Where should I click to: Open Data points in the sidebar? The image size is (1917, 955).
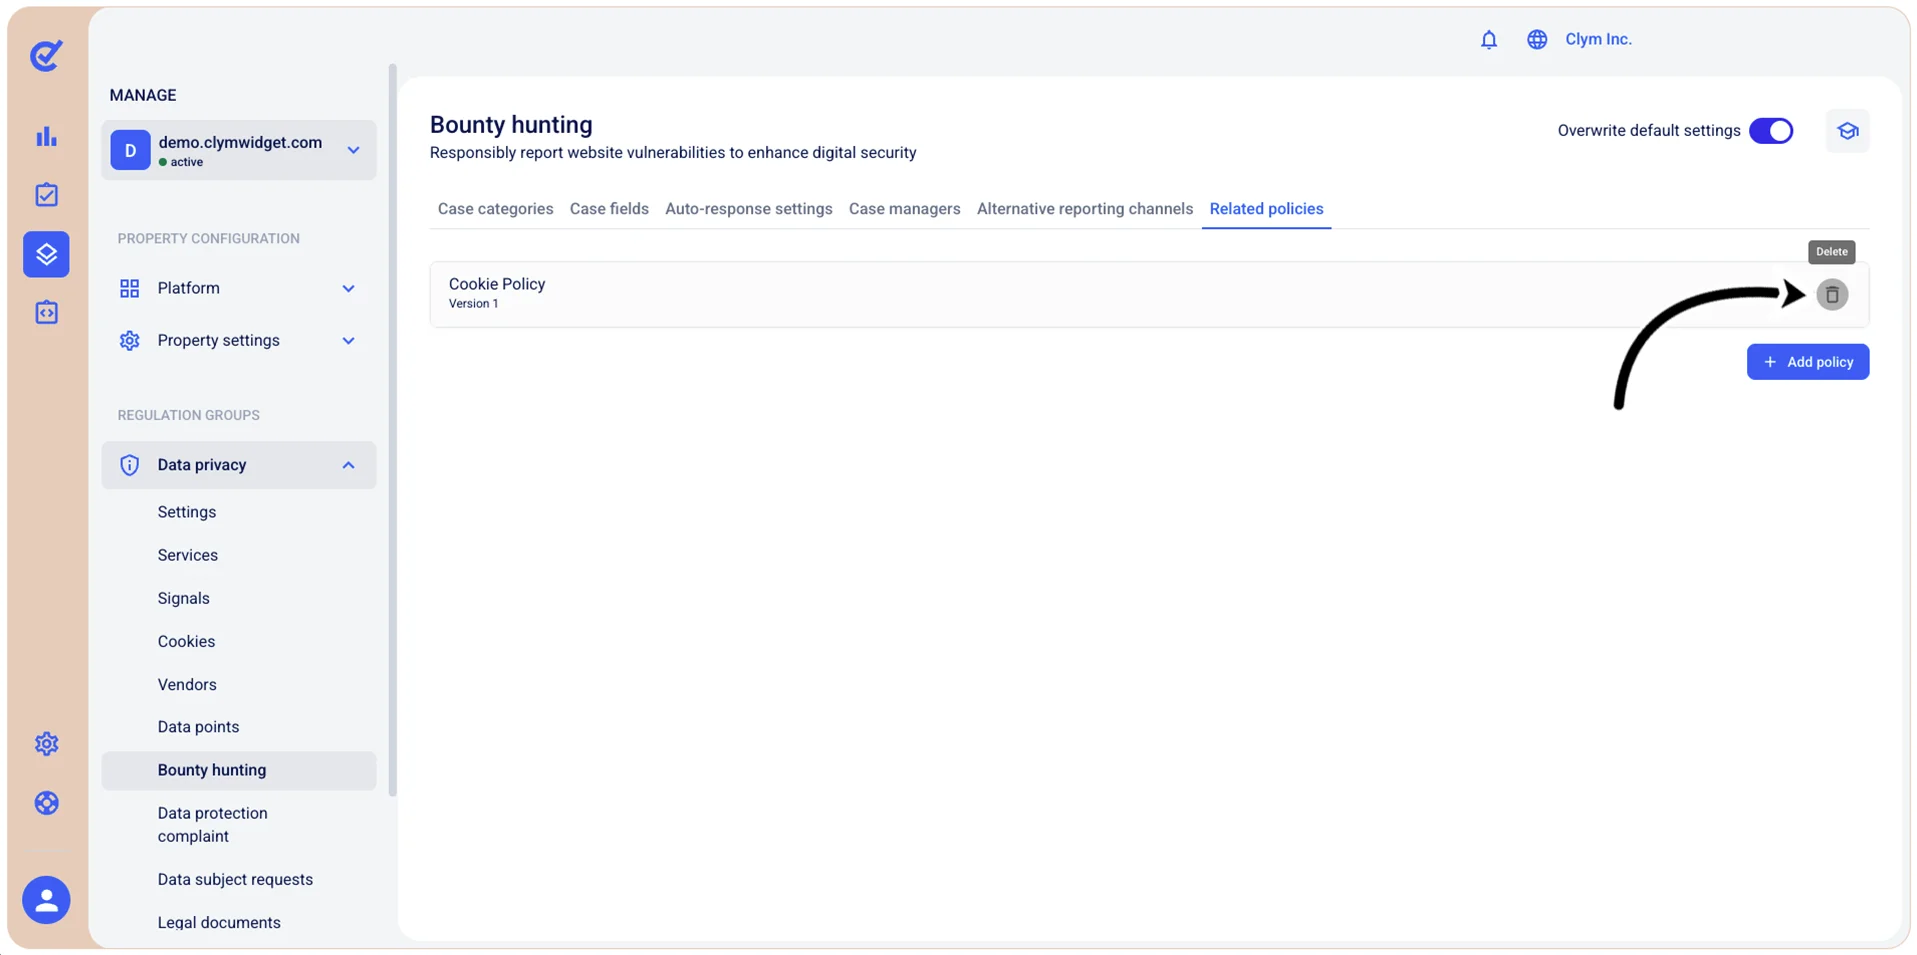point(198,727)
